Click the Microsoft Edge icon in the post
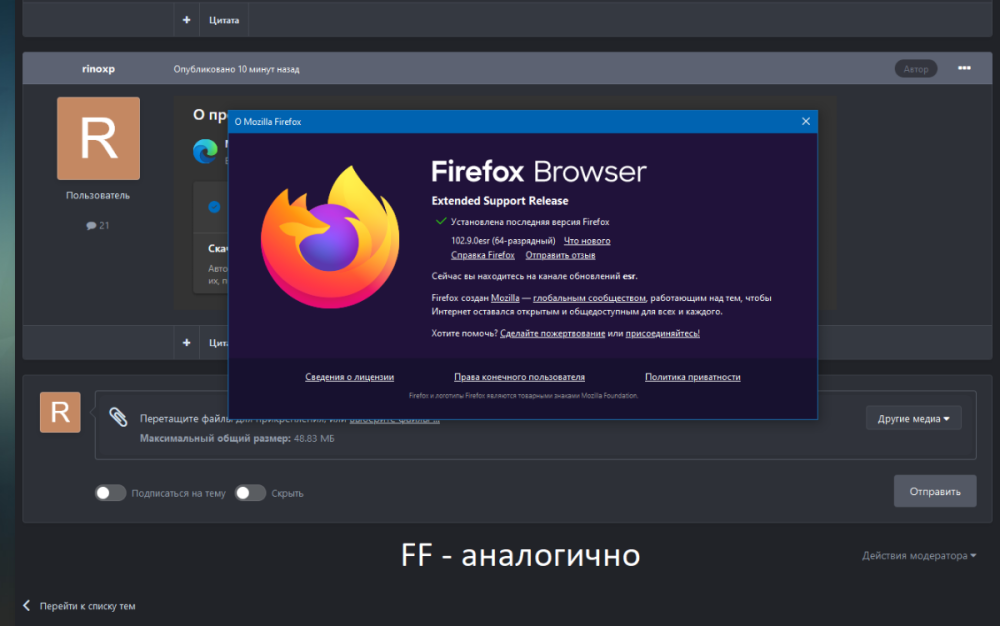The image size is (1000, 626). 206,151
